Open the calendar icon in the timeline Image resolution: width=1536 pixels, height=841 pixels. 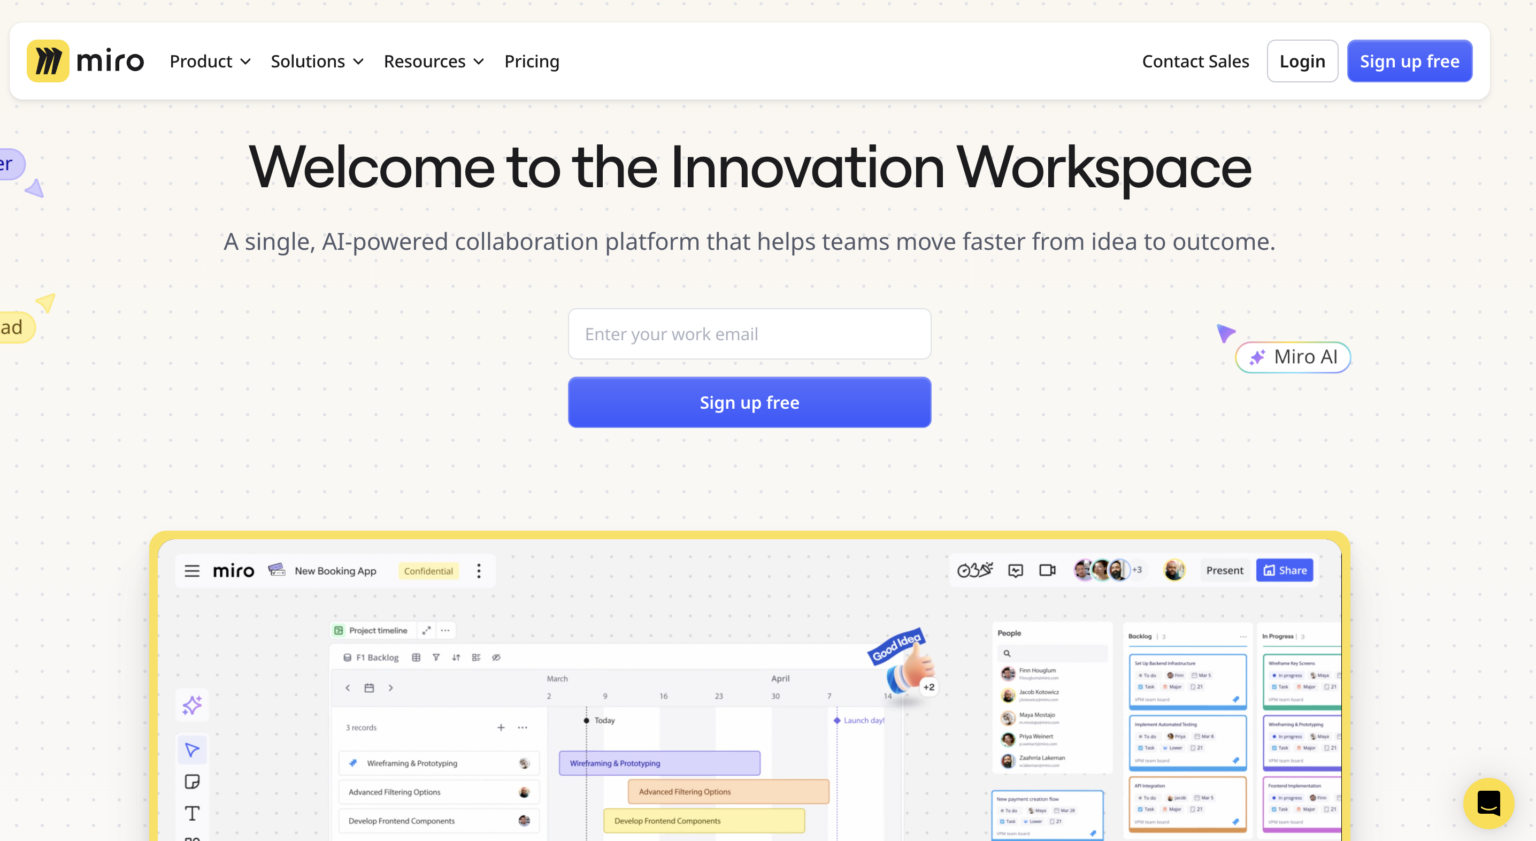point(369,688)
